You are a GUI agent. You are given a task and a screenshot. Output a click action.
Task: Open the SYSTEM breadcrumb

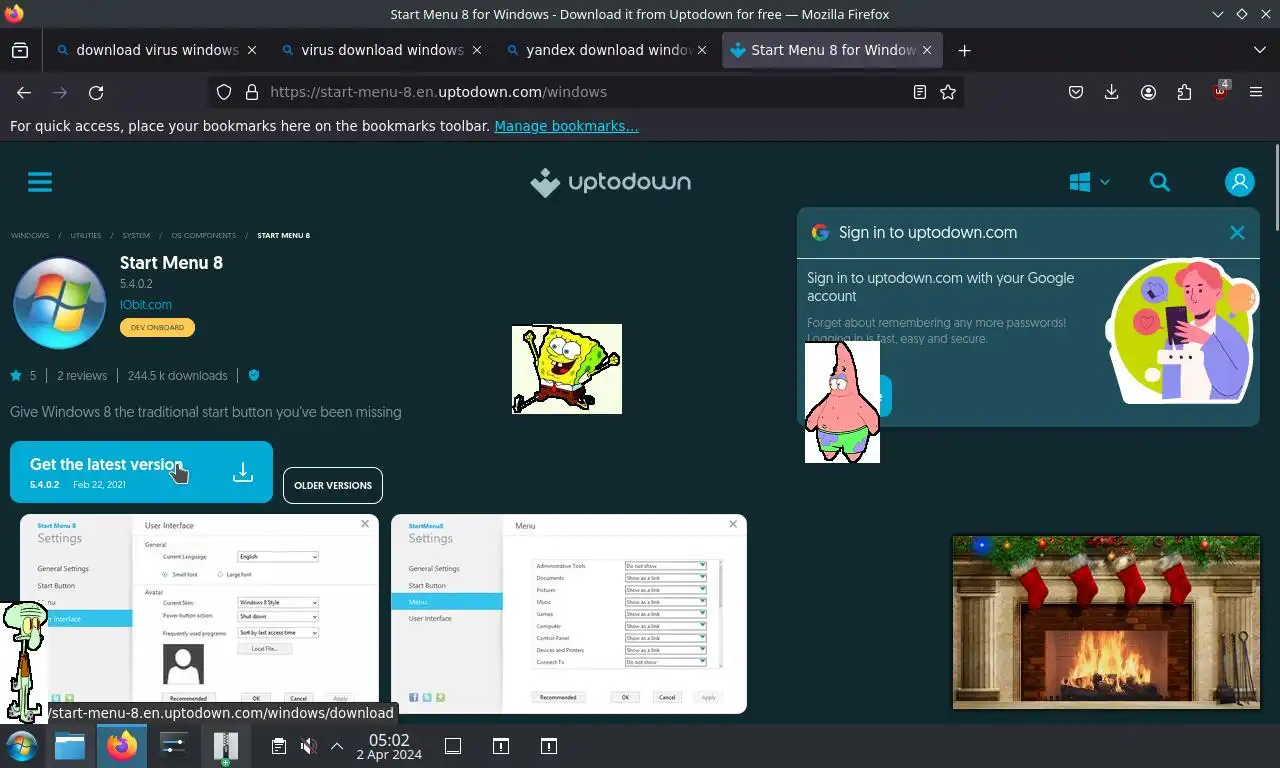(x=136, y=236)
